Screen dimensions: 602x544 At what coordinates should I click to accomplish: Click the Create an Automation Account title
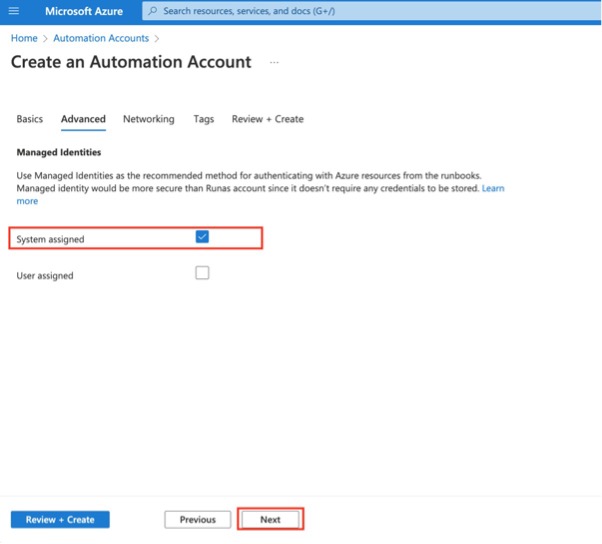click(x=131, y=62)
